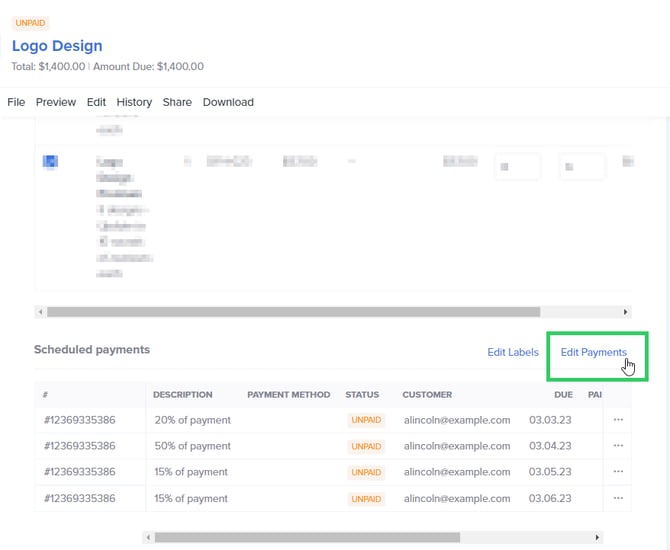Click the Scheduled payments heading
Screen dimensions: 670x550
point(92,350)
